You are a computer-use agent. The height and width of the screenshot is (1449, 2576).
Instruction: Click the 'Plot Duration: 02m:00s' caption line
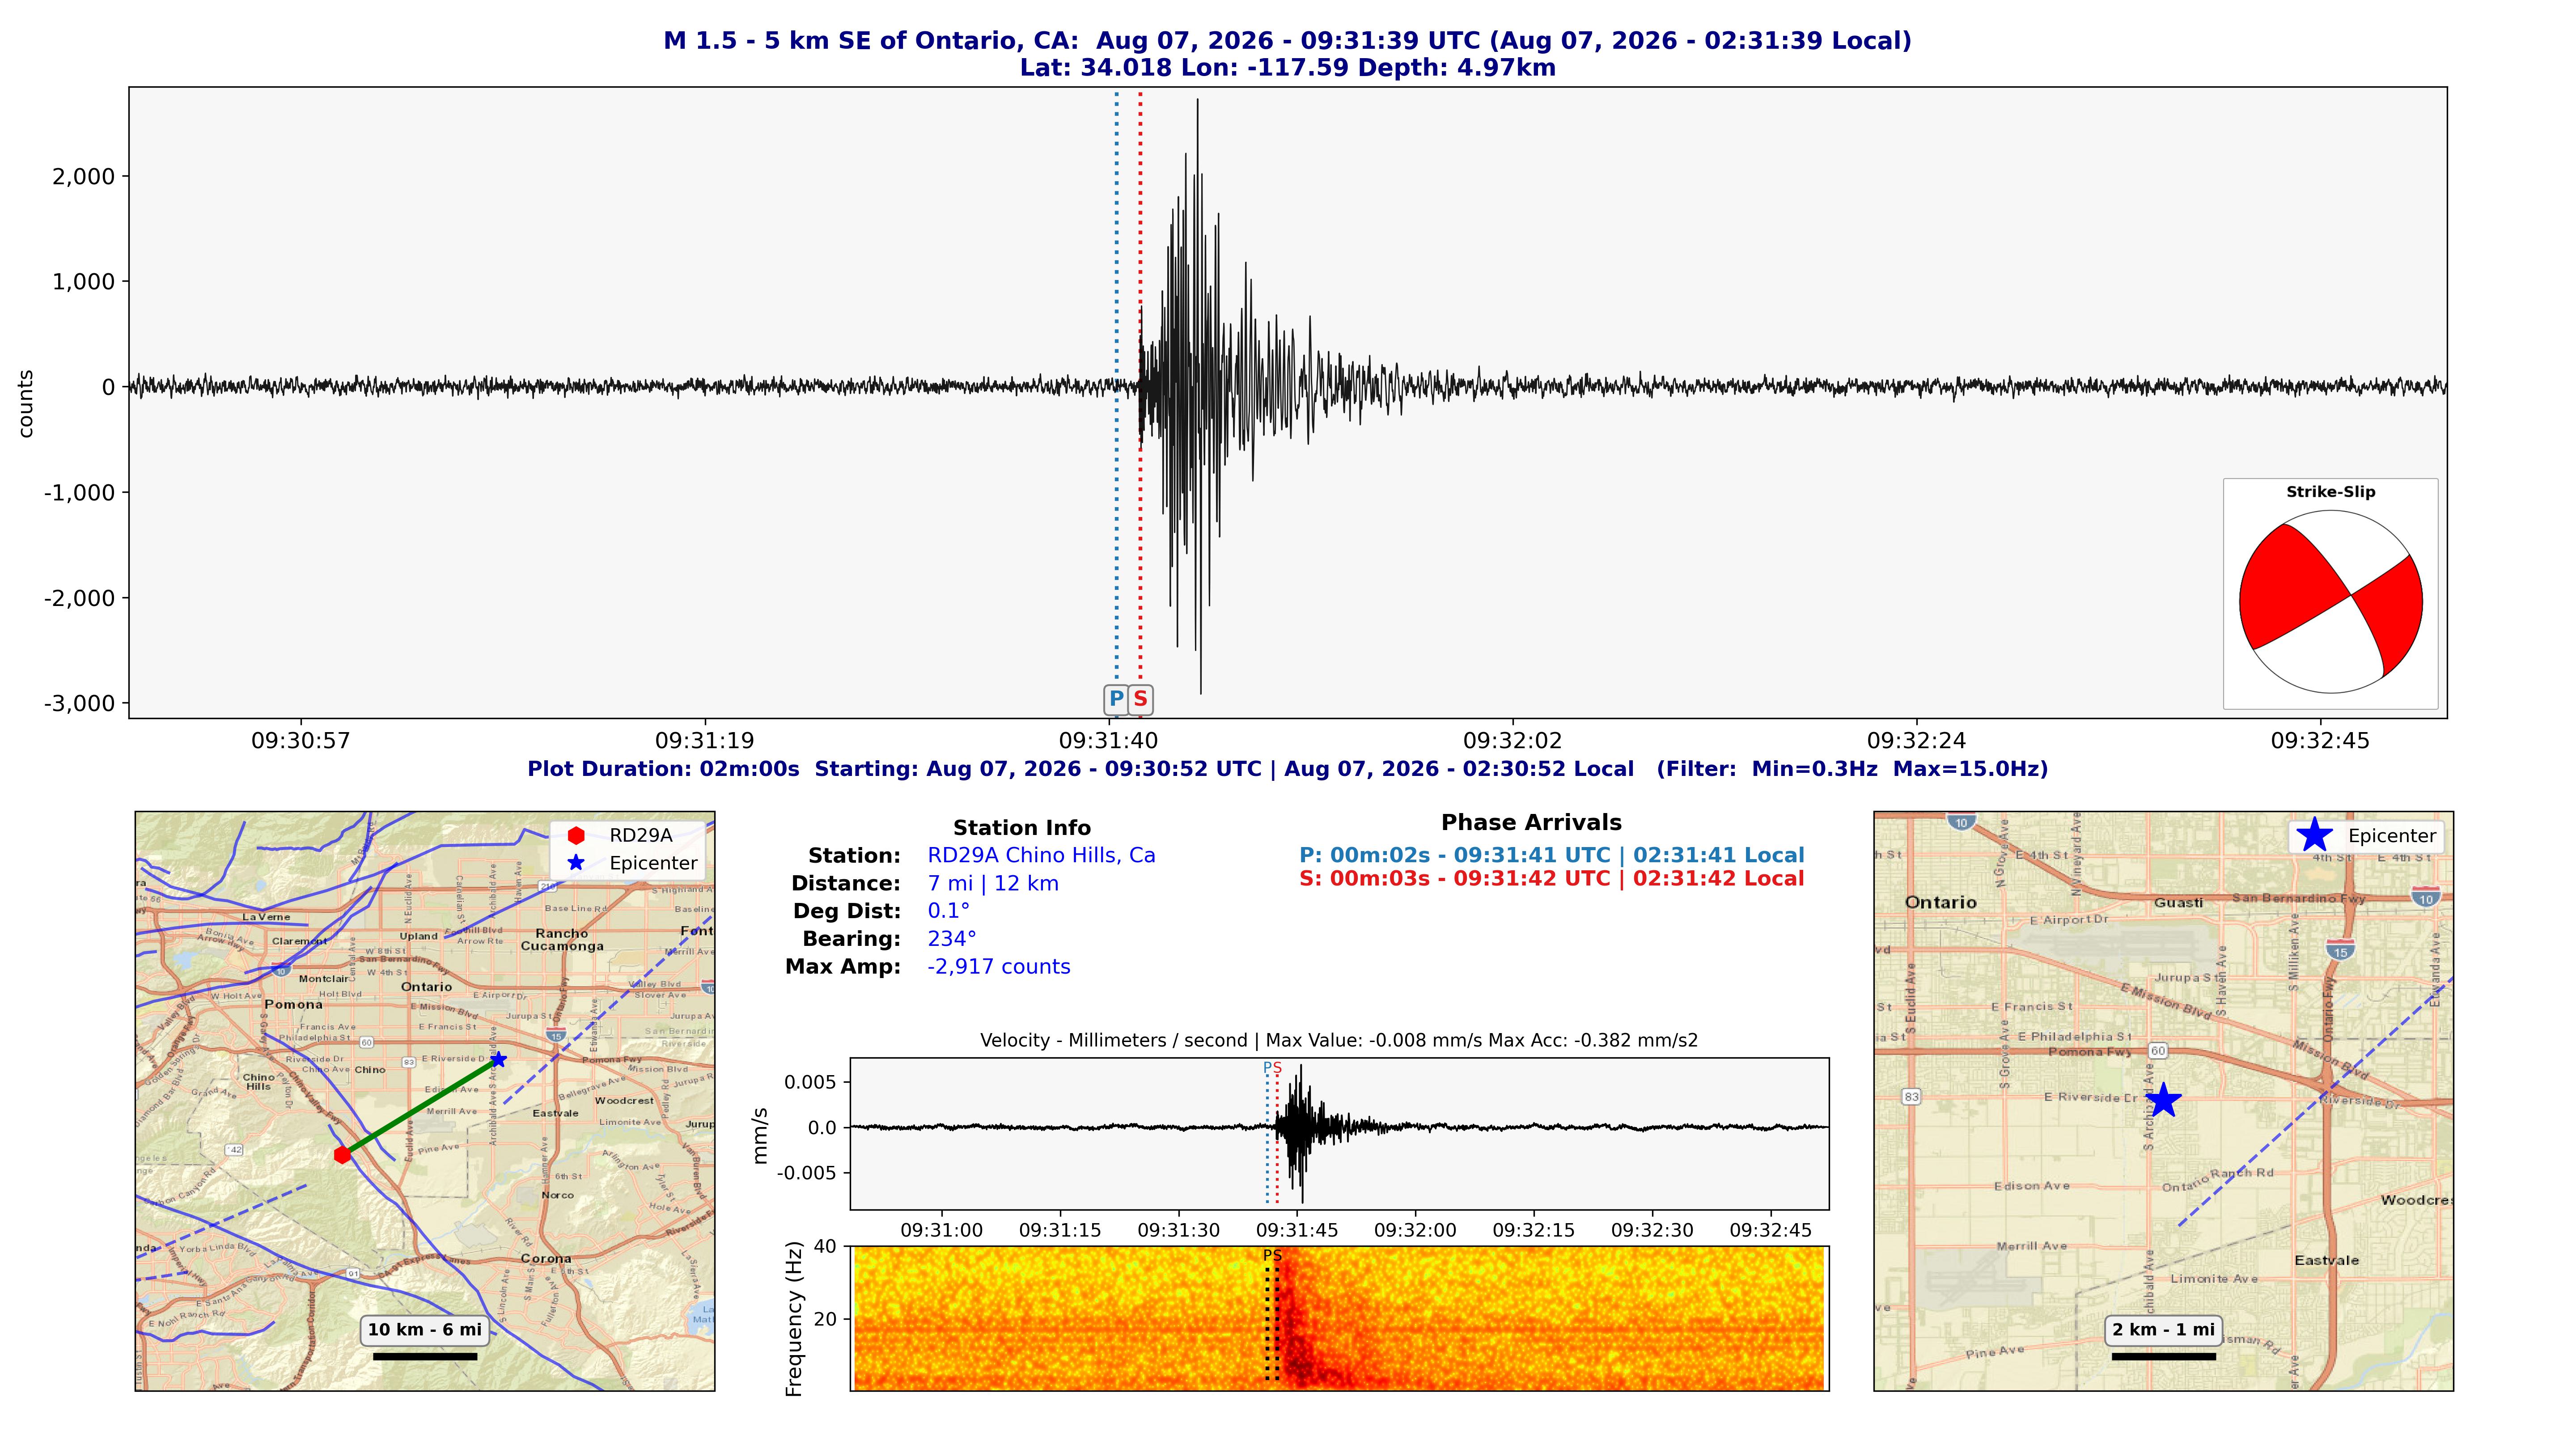coord(1288,769)
